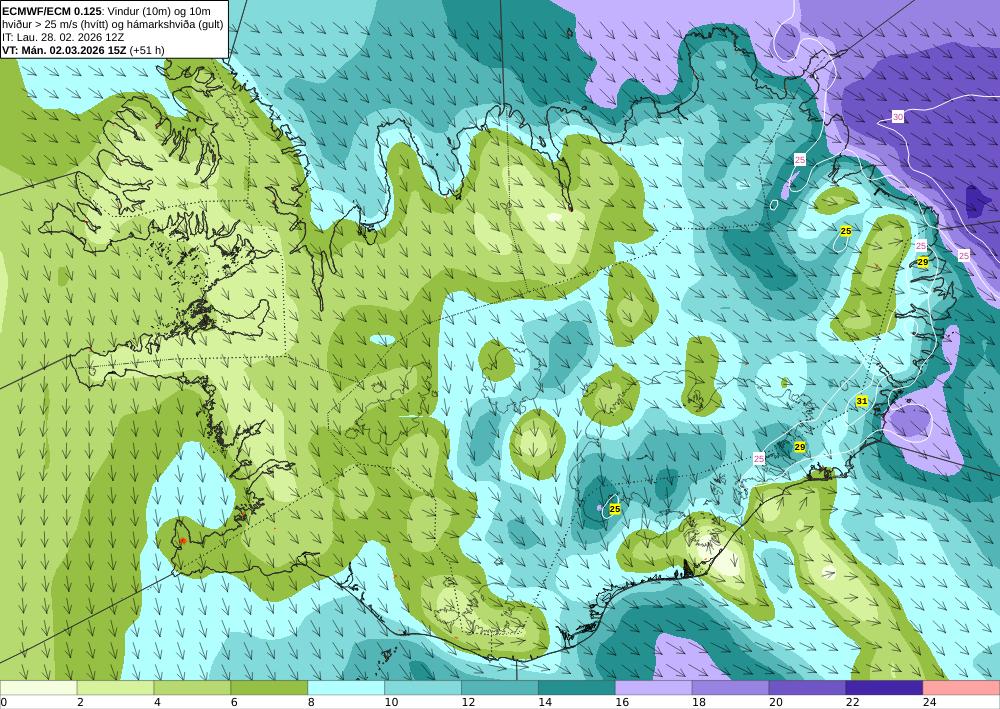This screenshot has height=709, width=1000.
Task: Pick the 12–14 m/s teal legend swatch
Action: pyautogui.click(x=500, y=688)
